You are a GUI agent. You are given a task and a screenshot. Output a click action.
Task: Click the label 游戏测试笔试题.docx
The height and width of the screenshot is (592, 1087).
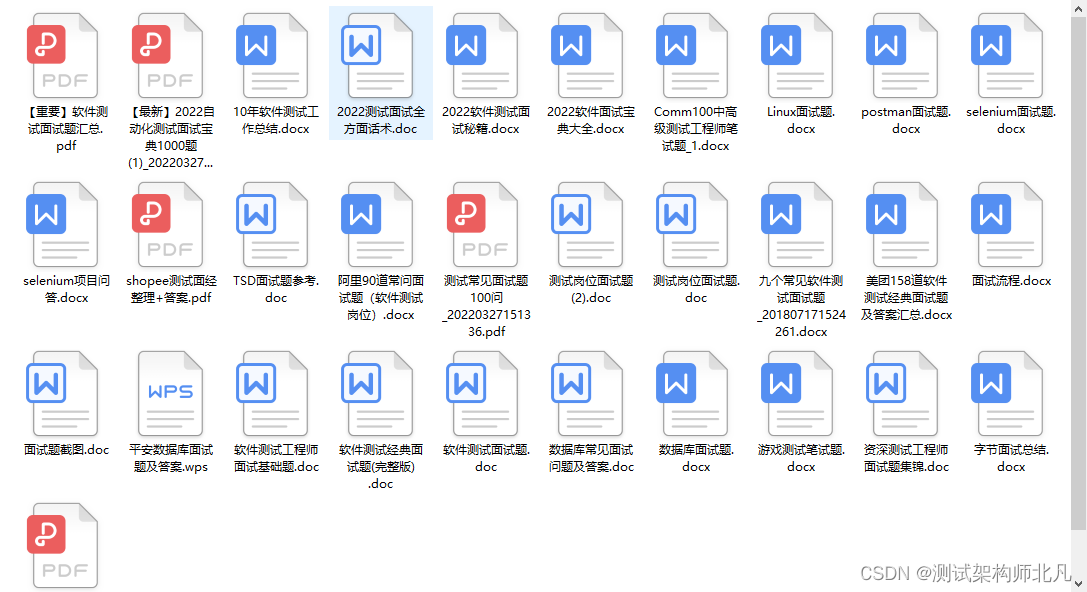801,458
